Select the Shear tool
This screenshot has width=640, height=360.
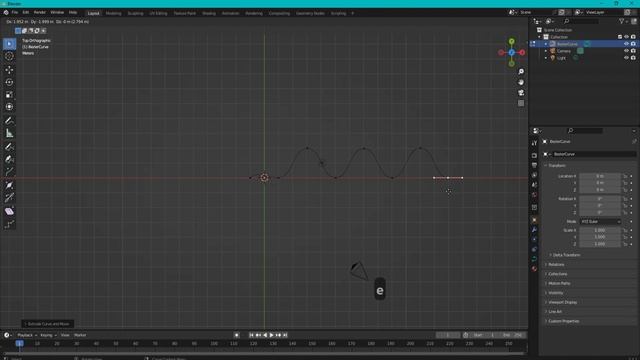click(9, 211)
